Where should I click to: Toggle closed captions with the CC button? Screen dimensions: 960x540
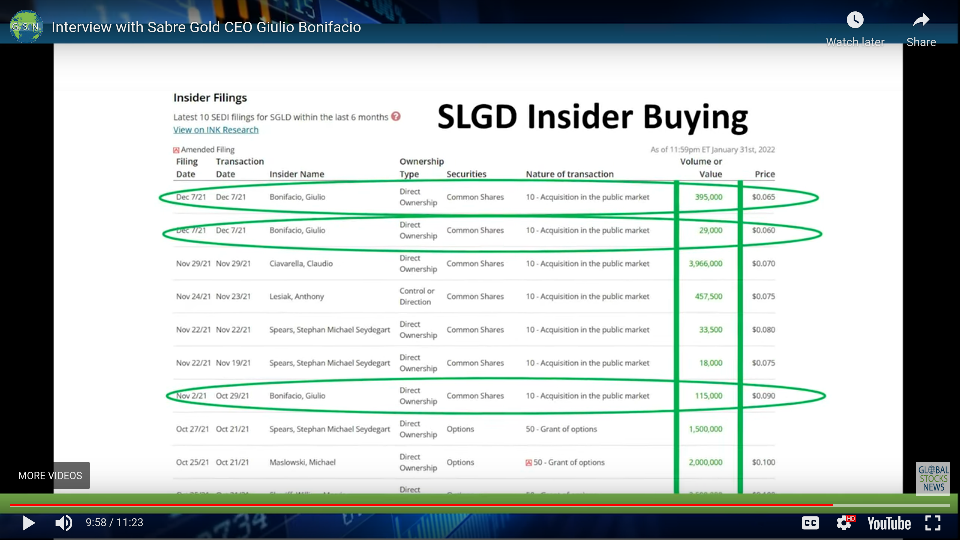[810, 523]
